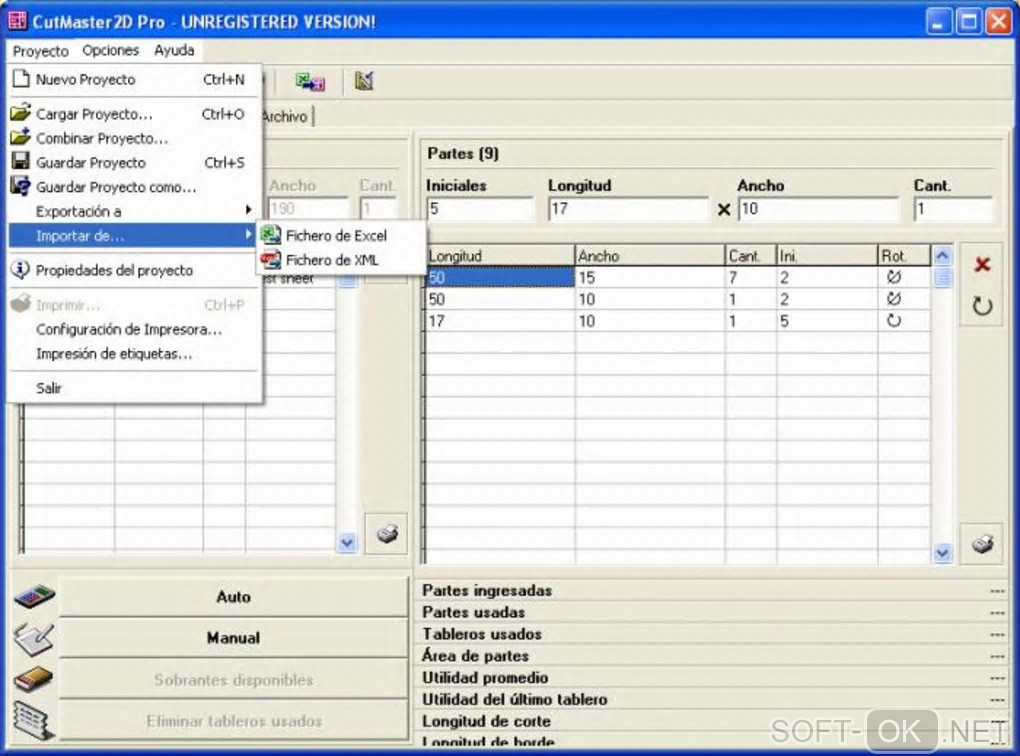Select Salir to exit
Image resolution: width=1020 pixels, height=756 pixels.
click(133, 388)
